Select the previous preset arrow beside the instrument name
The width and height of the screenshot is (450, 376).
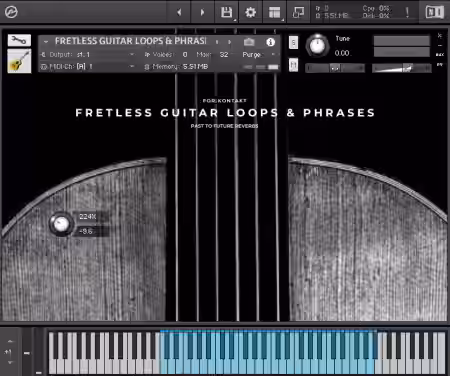point(217,42)
